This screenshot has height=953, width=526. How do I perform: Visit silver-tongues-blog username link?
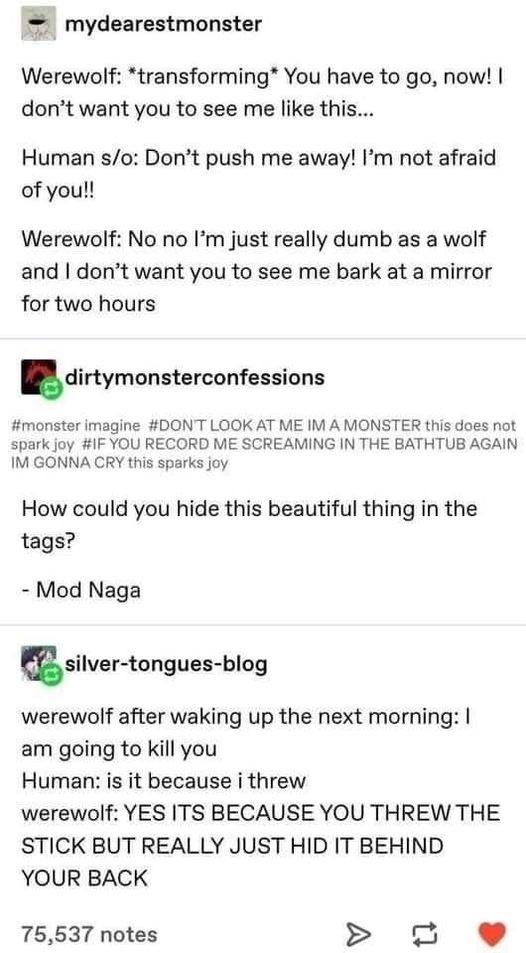[x=165, y=663]
